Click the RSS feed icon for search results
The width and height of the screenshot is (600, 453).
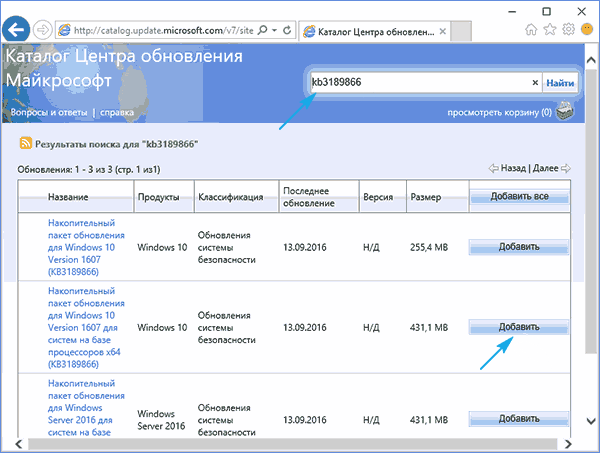click(x=25, y=144)
